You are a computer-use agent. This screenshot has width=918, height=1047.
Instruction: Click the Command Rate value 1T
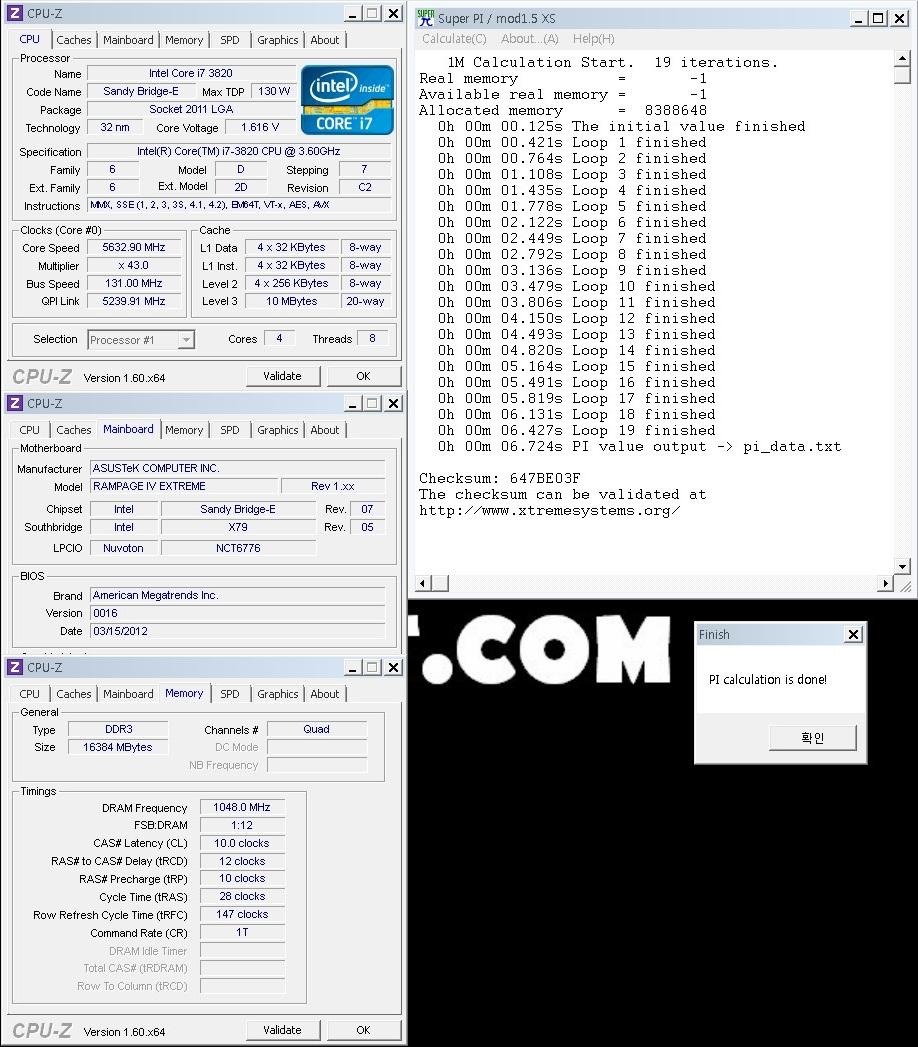click(242, 933)
